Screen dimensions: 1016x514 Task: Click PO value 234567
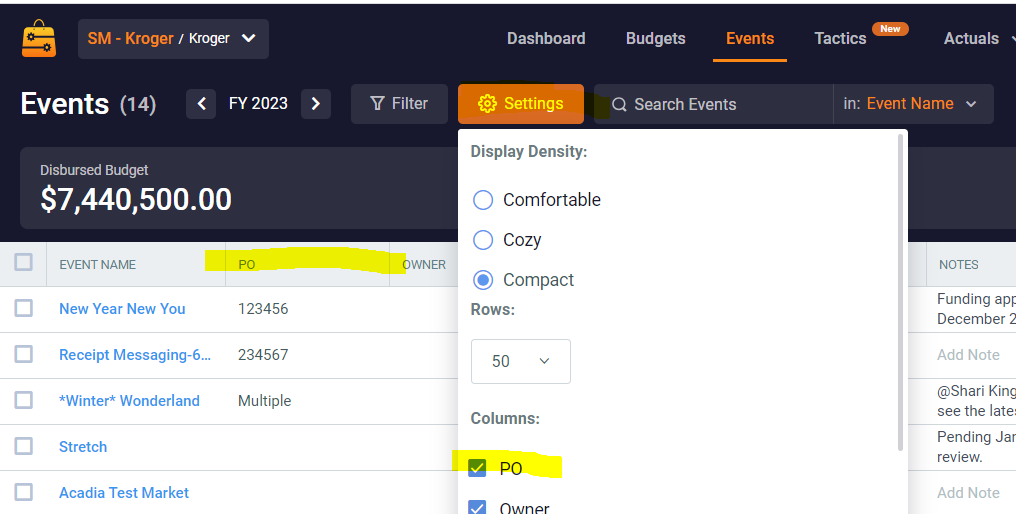(263, 355)
